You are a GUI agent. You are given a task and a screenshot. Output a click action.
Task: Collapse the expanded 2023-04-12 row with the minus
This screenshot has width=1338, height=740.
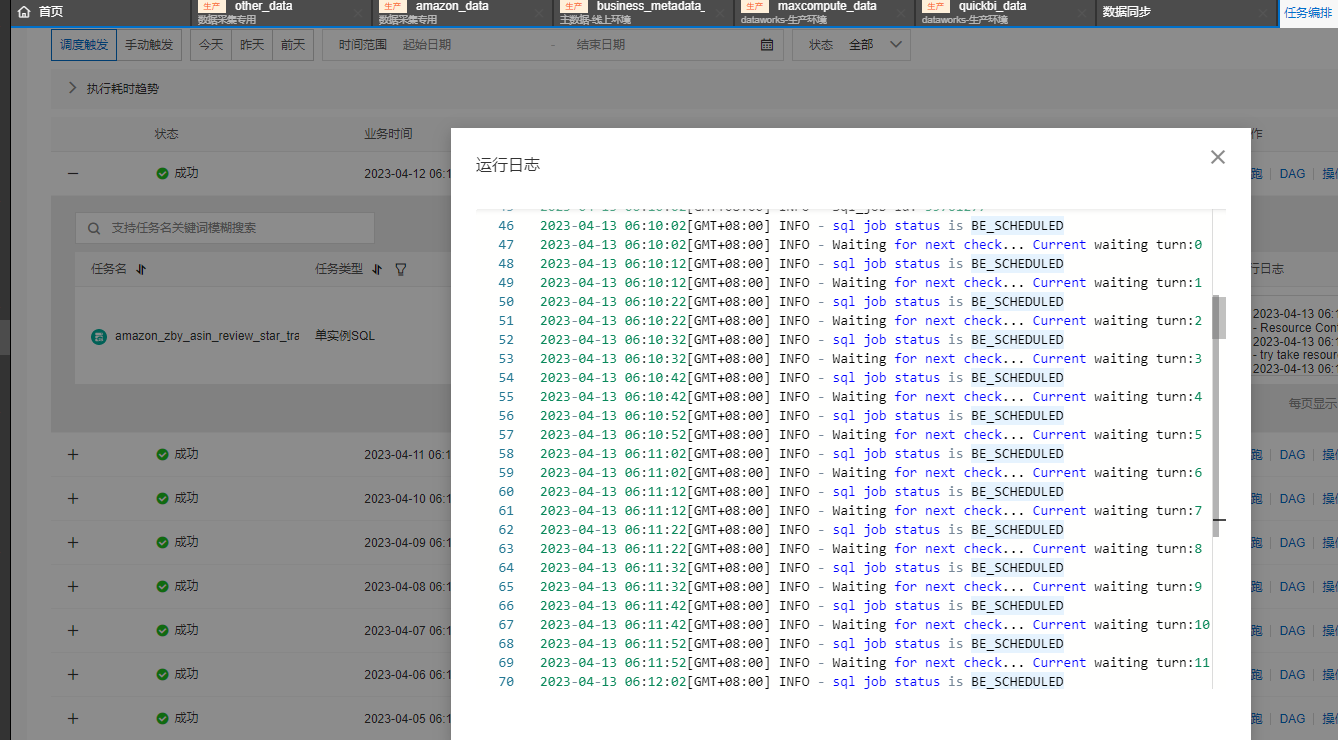click(72, 173)
